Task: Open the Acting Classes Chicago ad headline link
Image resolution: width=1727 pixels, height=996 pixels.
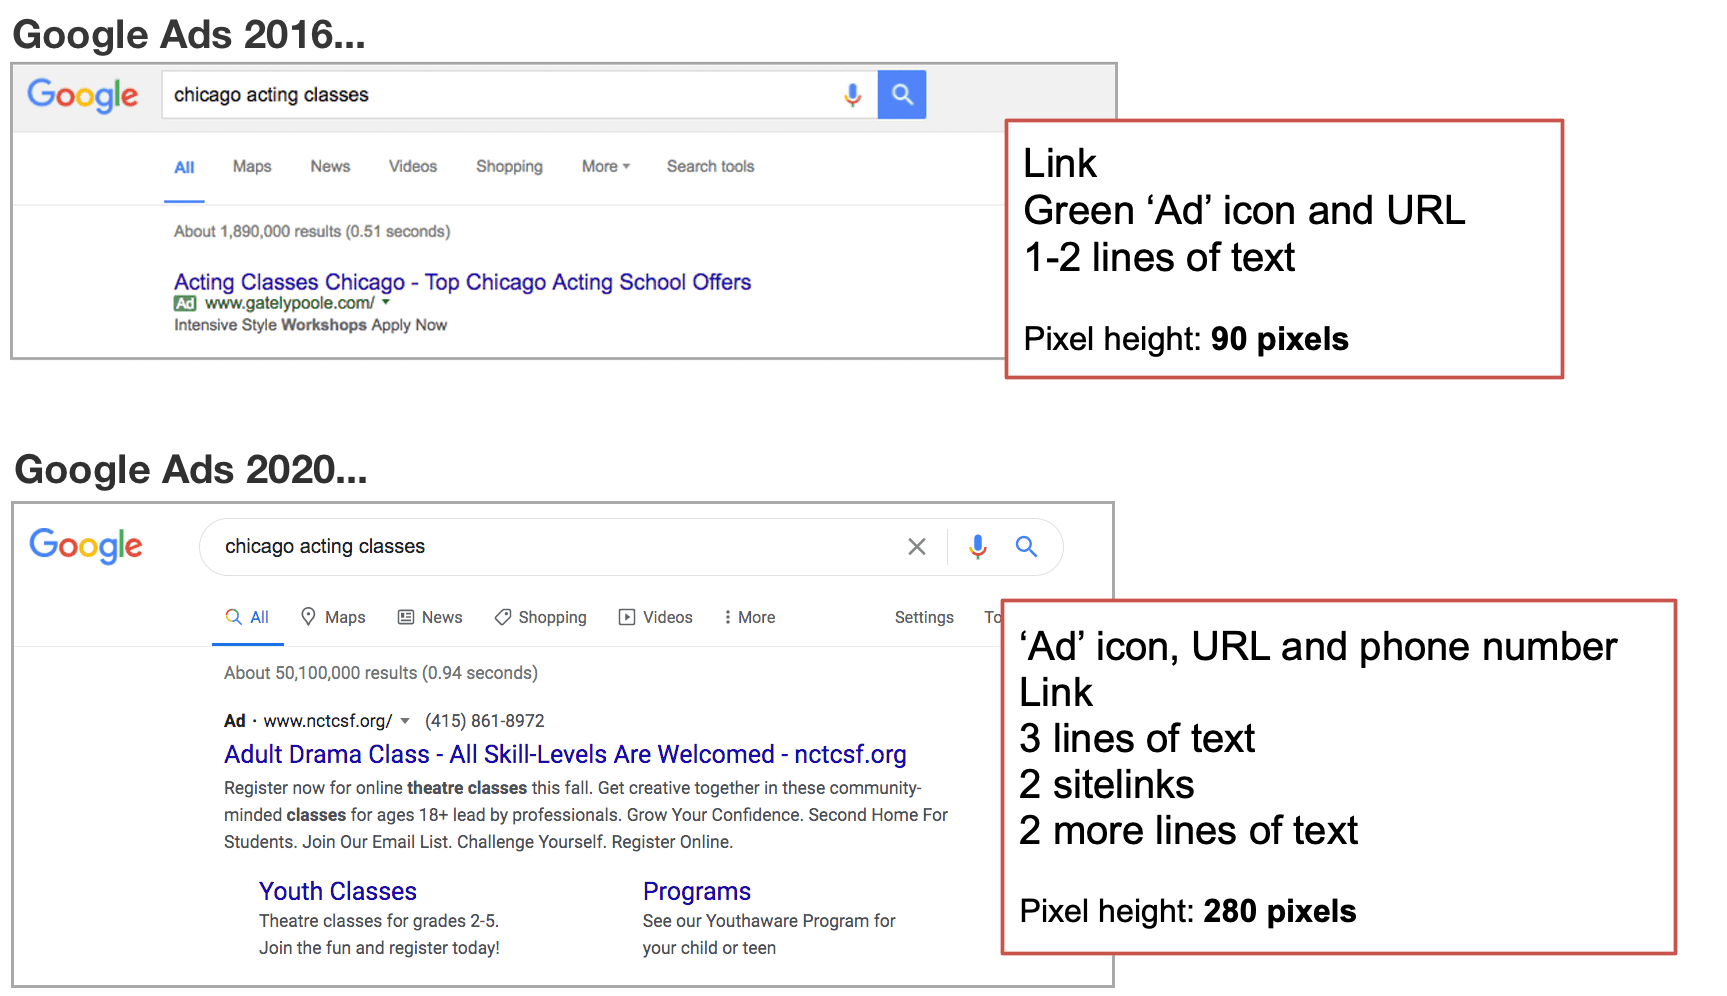Action: tap(462, 282)
